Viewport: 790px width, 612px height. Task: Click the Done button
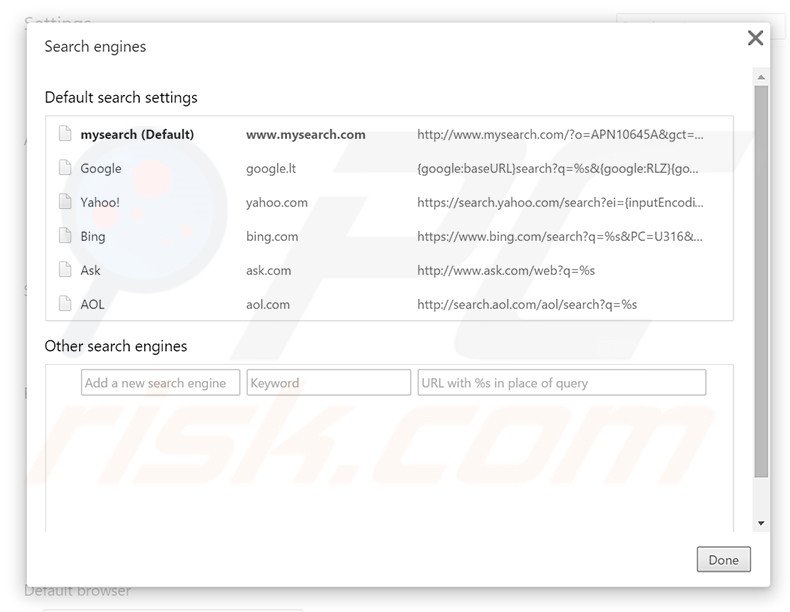point(723,560)
